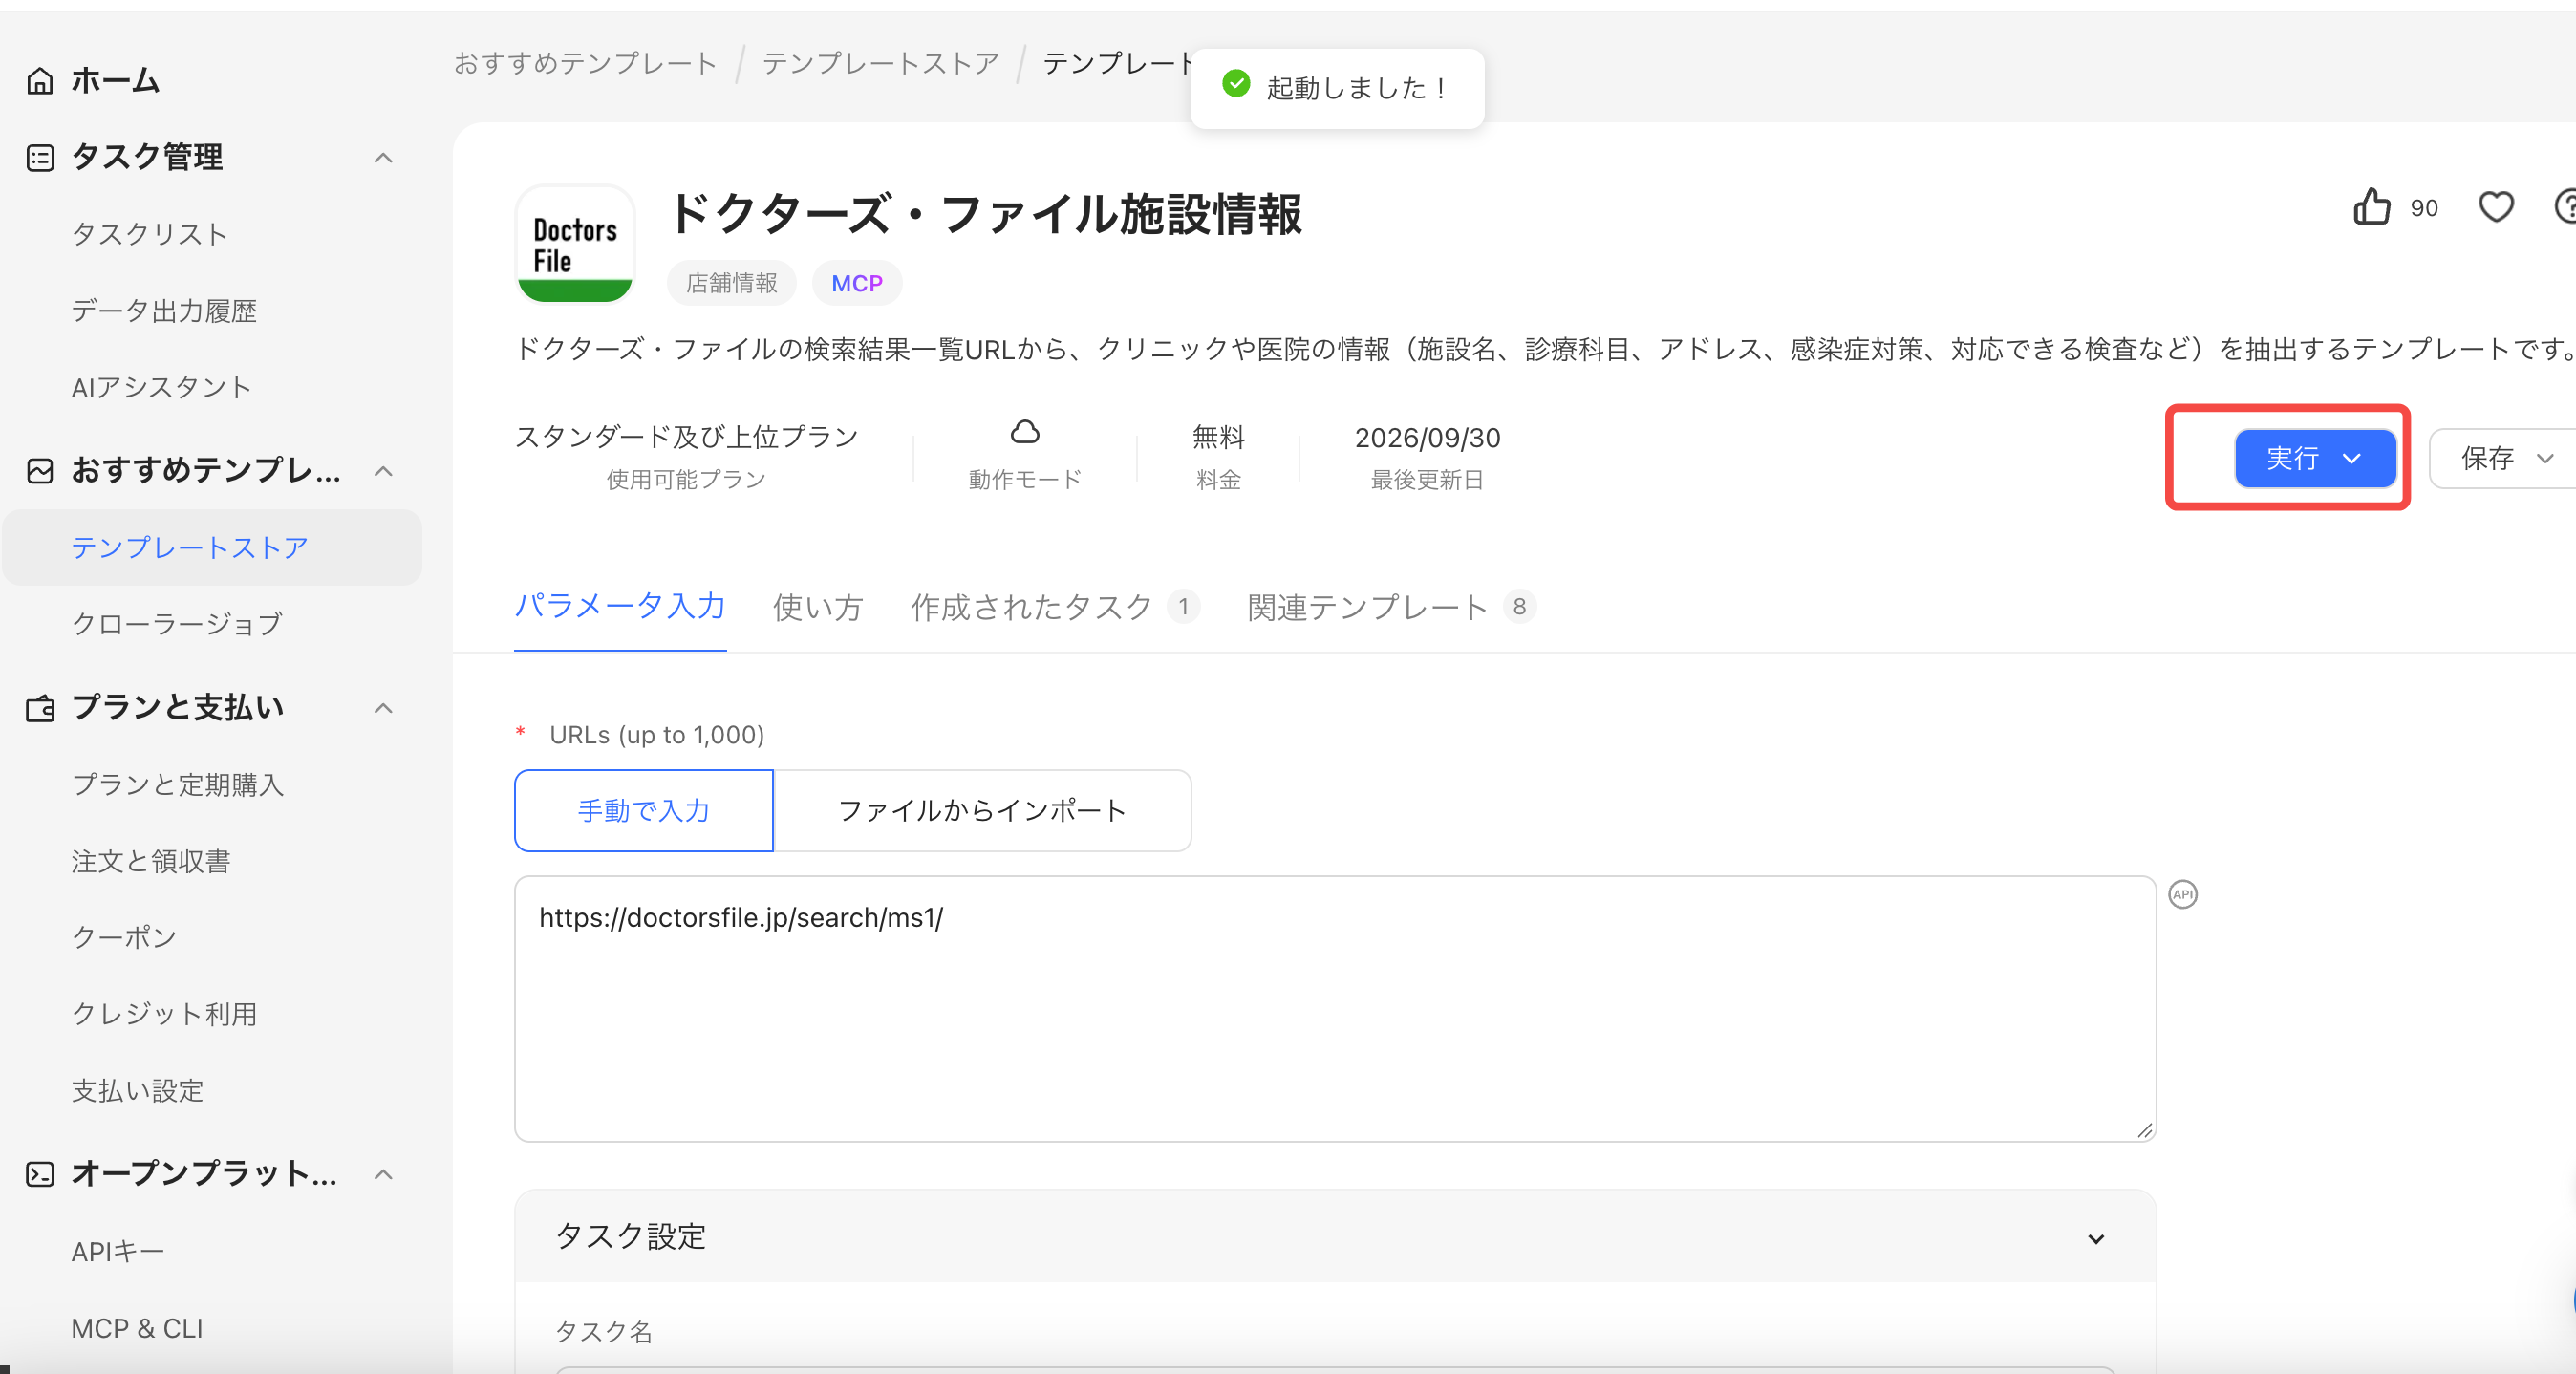The image size is (2576, 1374).
Task: Click the プランと支払い wallet icon
Action: [x=40, y=708]
